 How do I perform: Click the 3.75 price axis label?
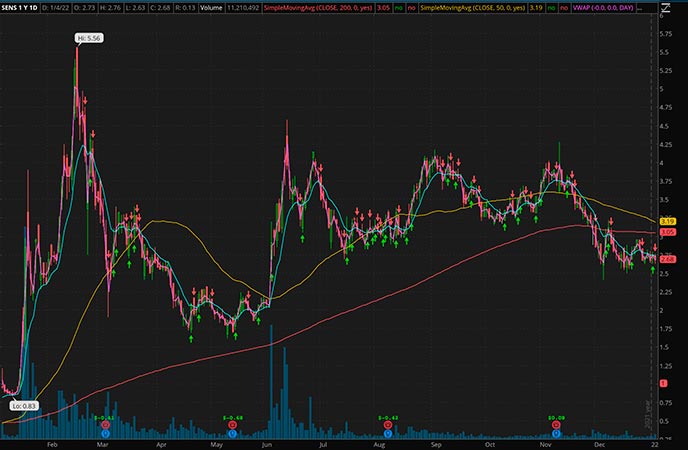(x=665, y=182)
